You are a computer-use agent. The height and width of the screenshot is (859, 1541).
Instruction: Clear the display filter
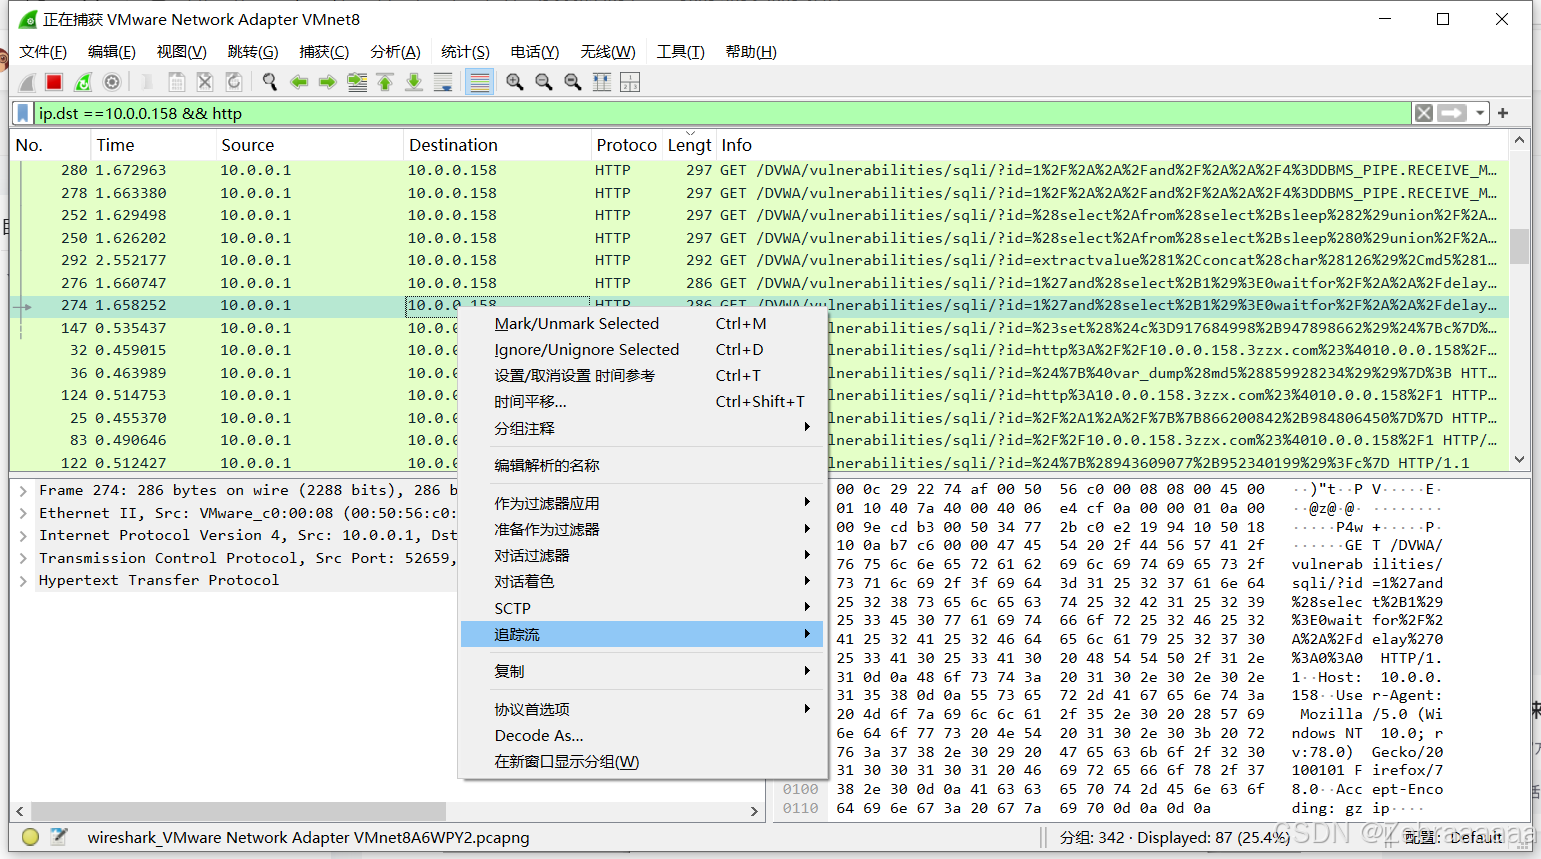point(1424,113)
